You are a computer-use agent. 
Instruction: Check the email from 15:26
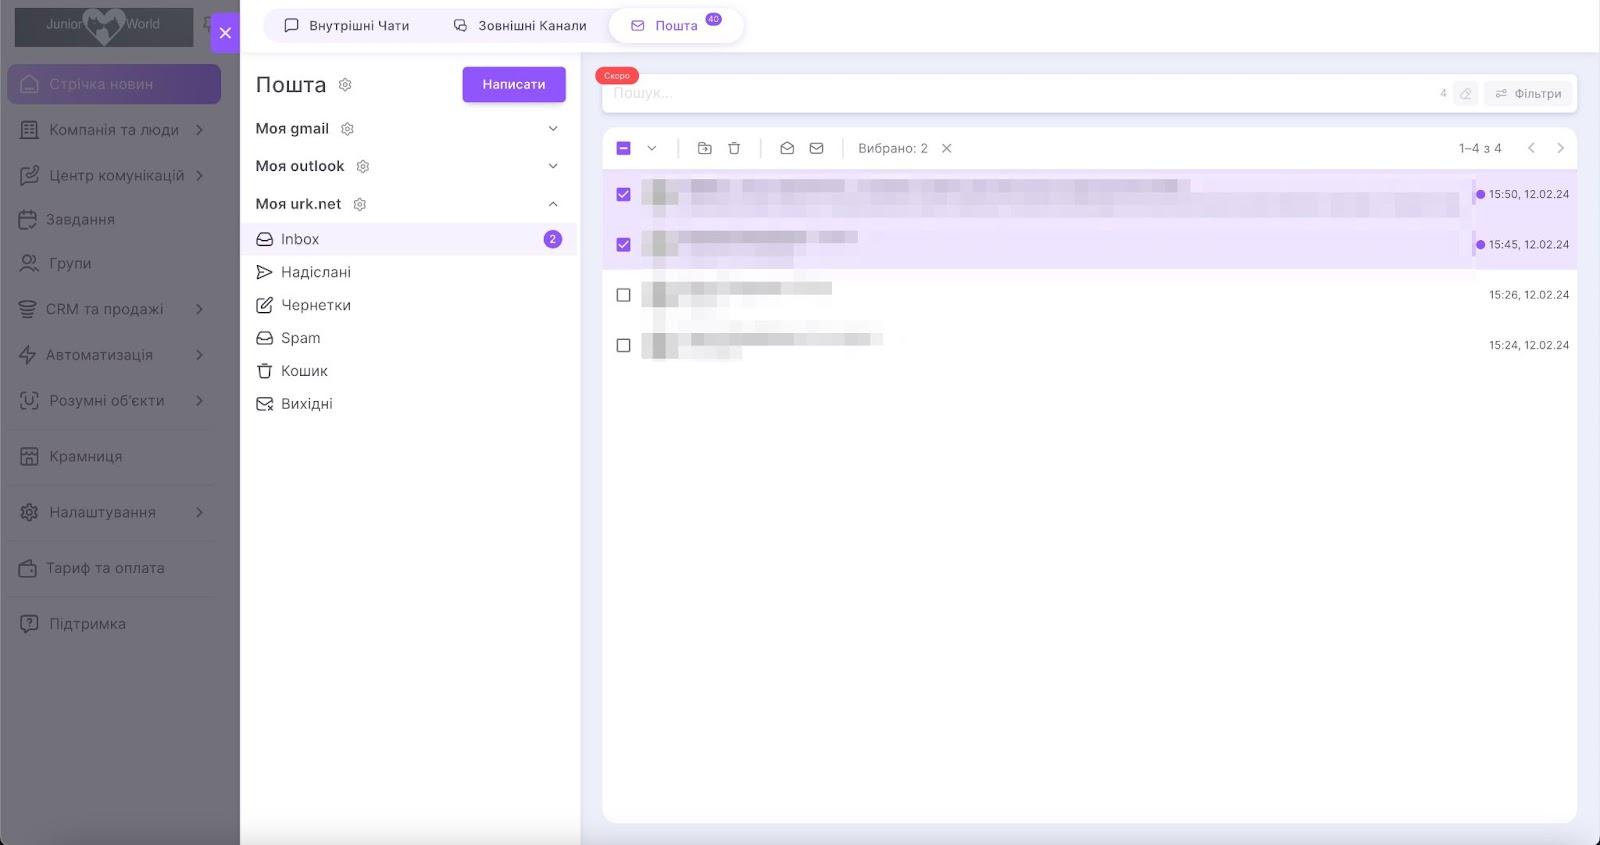coord(624,295)
